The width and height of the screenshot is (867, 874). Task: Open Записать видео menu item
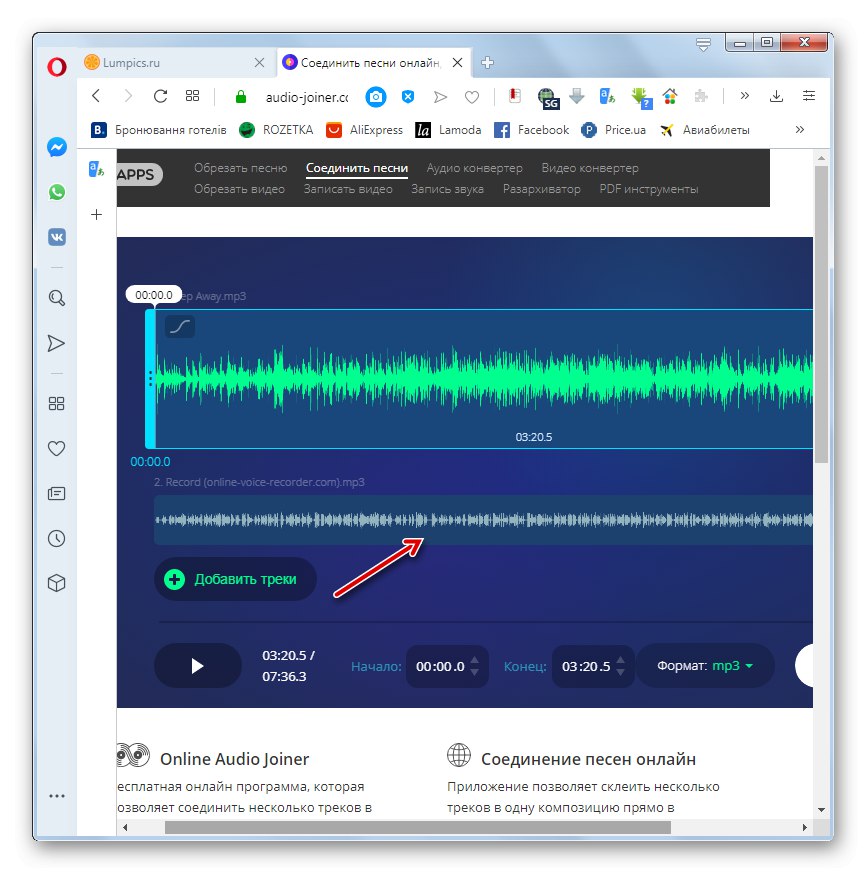[348, 189]
